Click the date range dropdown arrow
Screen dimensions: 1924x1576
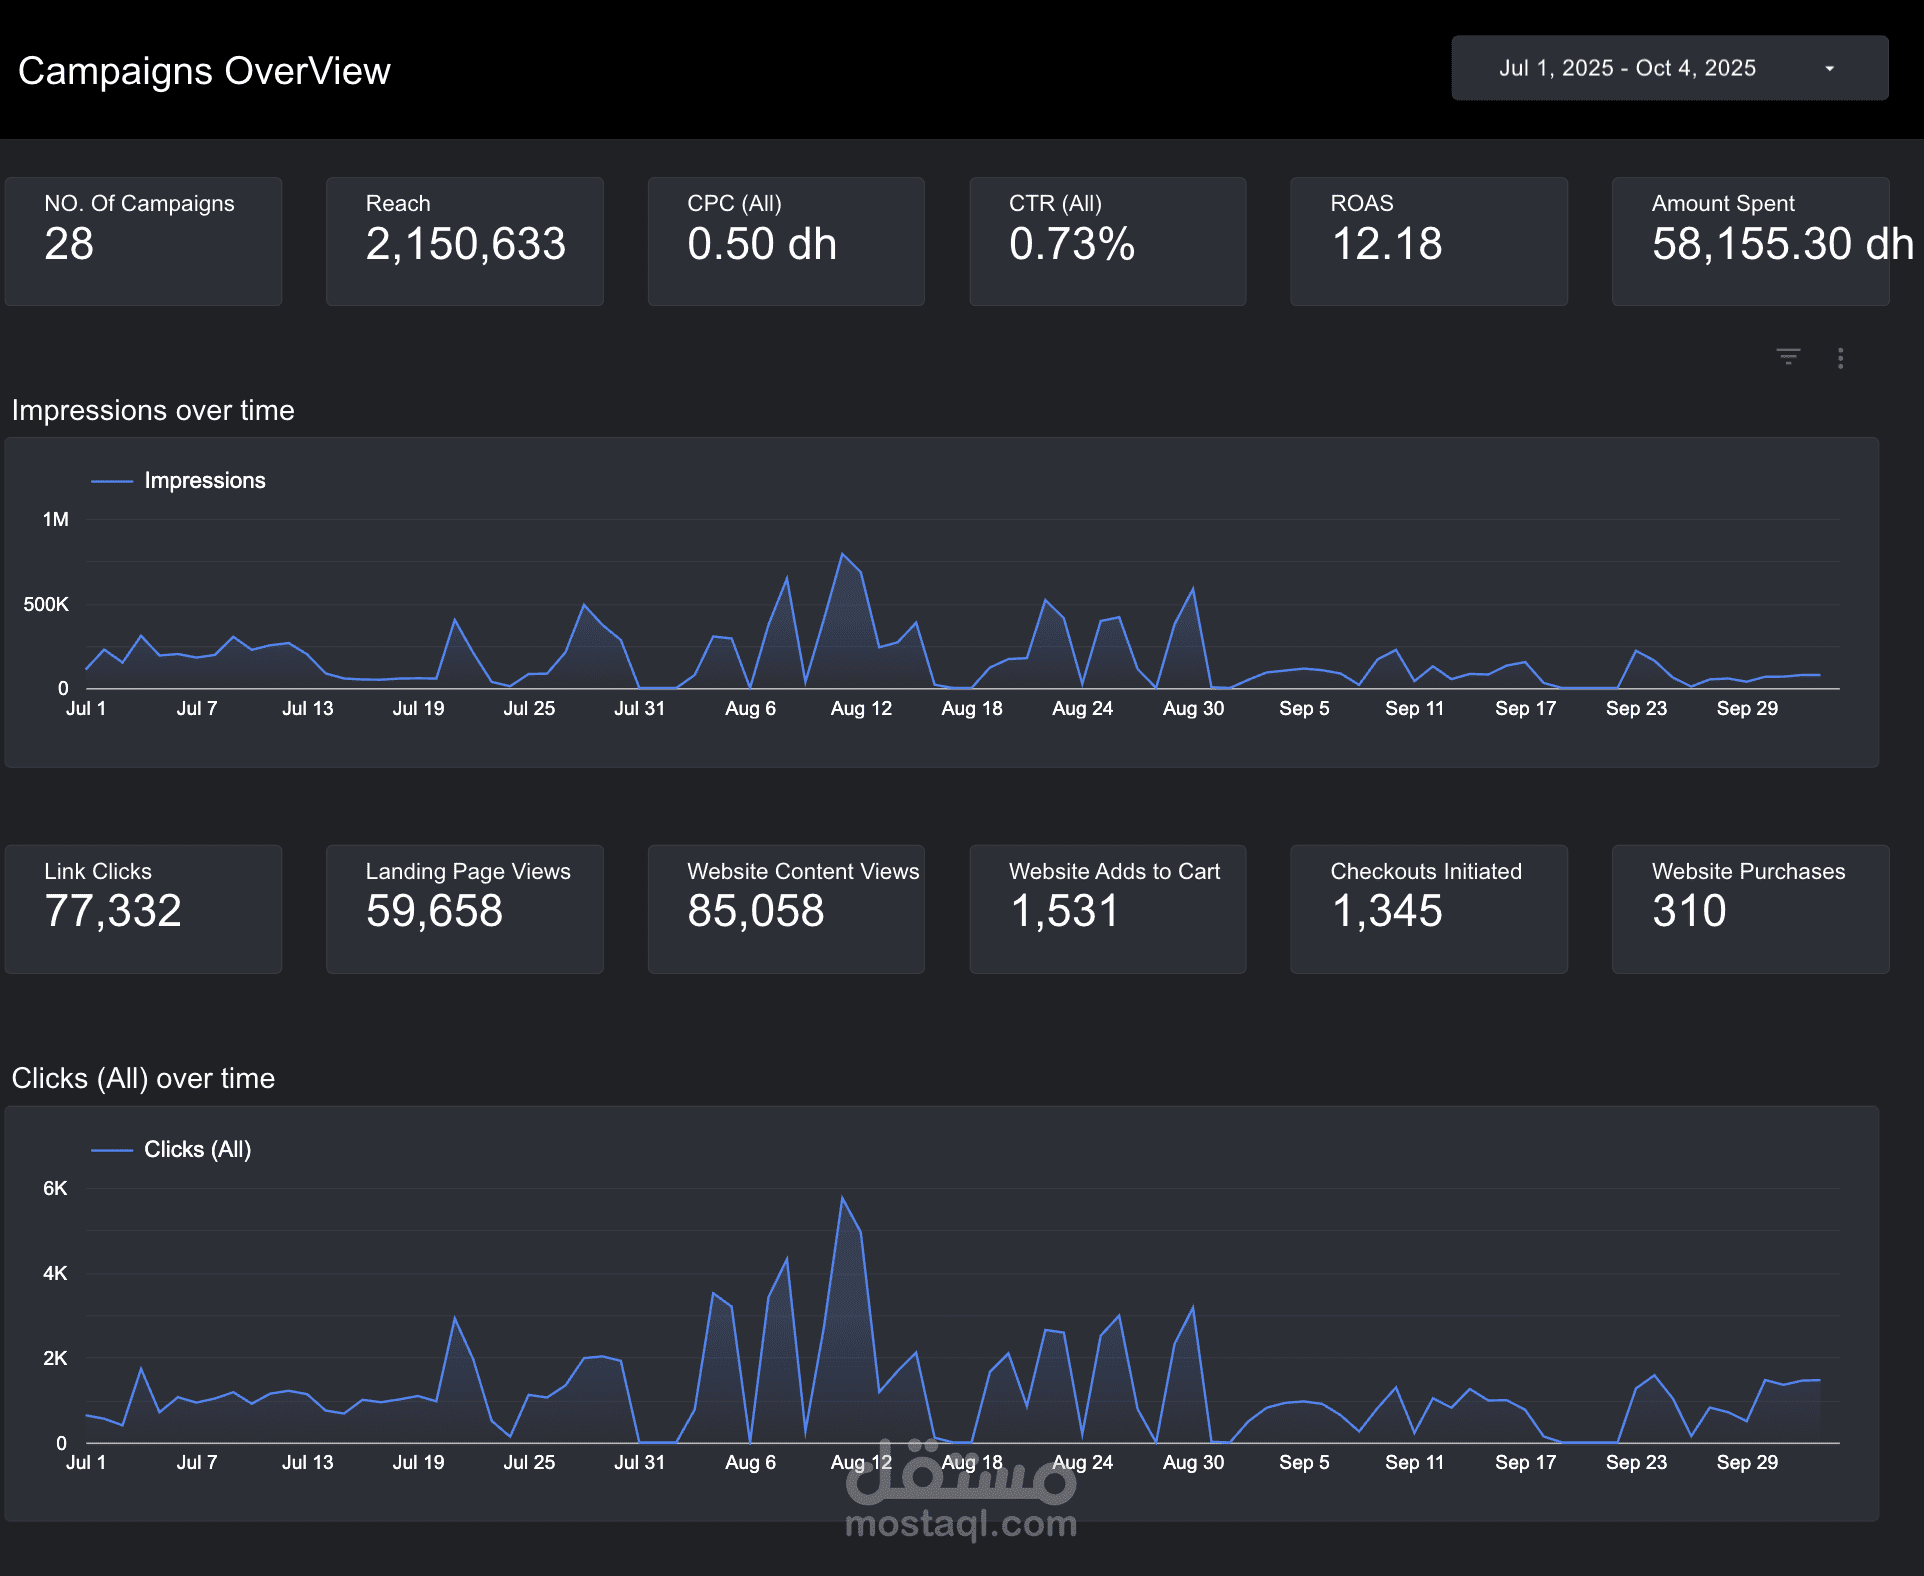(1829, 69)
